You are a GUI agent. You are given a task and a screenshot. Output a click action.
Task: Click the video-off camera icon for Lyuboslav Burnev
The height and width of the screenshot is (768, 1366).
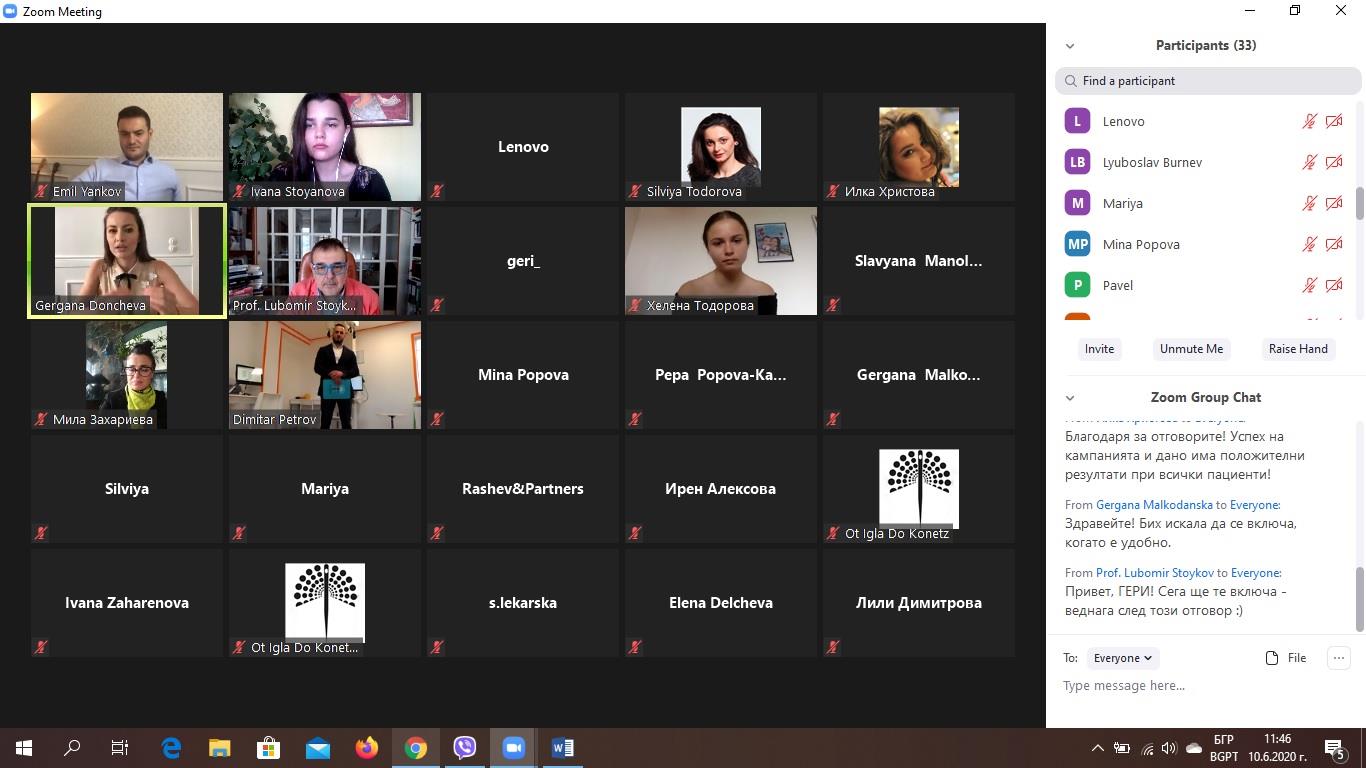tap(1333, 162)
